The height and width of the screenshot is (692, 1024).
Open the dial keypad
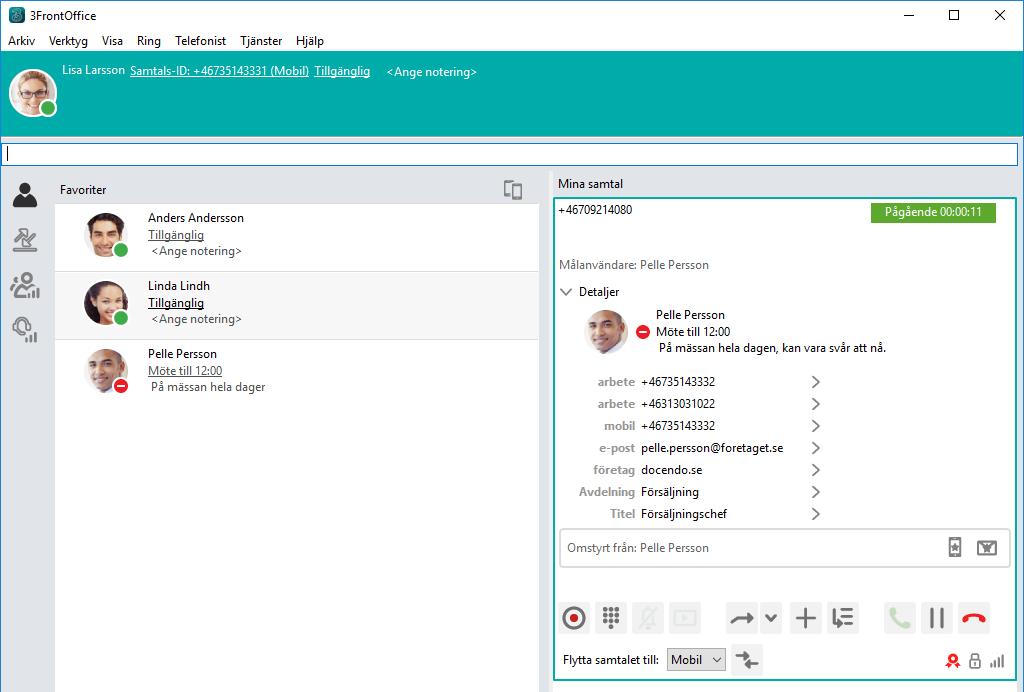click(x=611, y=618)
